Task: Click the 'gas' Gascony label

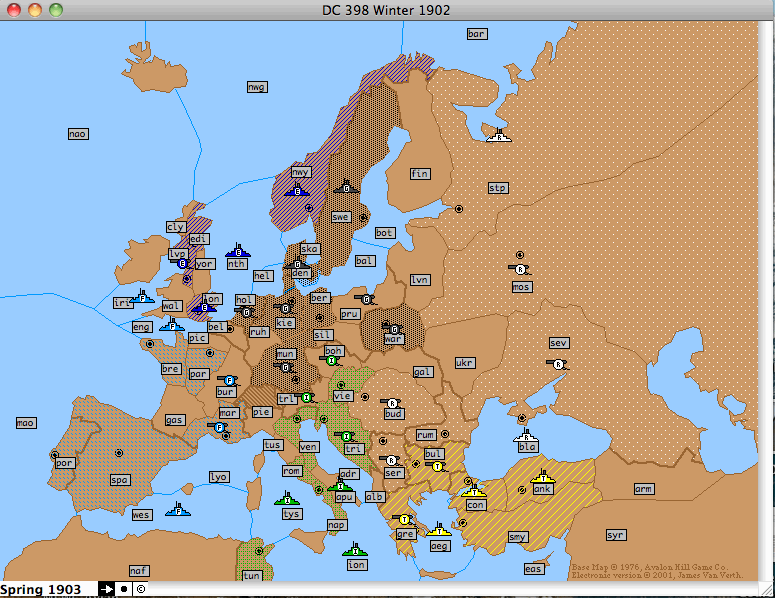Action: 175,420
